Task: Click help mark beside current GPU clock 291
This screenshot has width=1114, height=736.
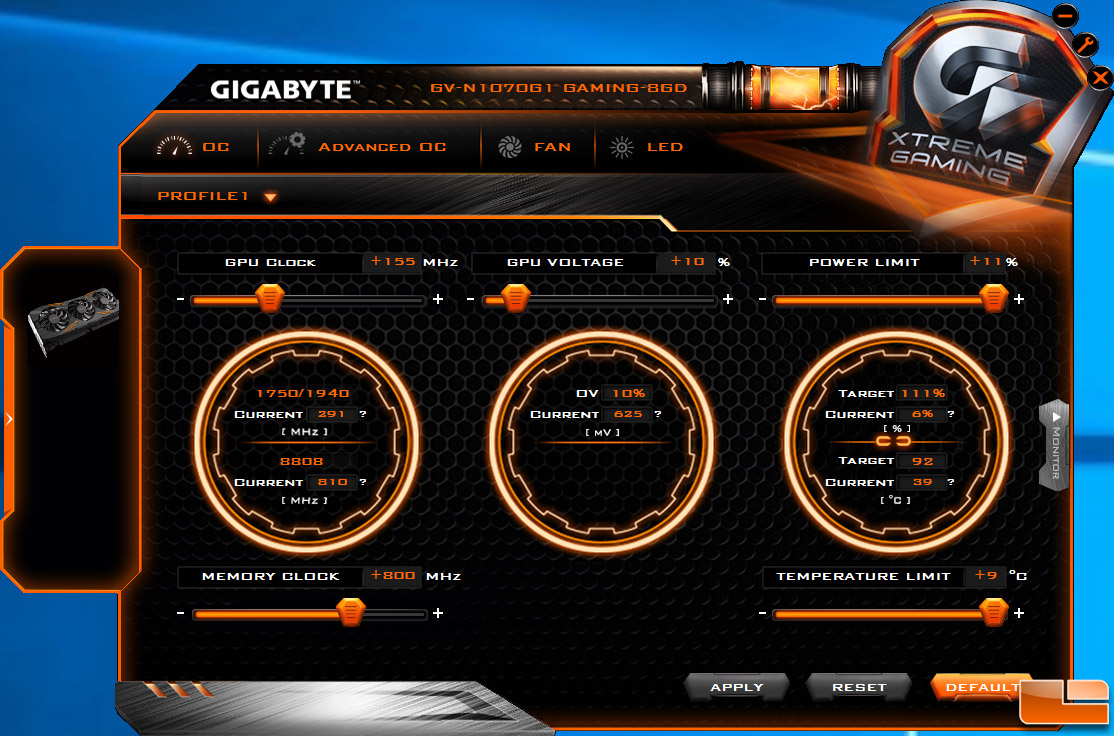Action: point(363,414)
